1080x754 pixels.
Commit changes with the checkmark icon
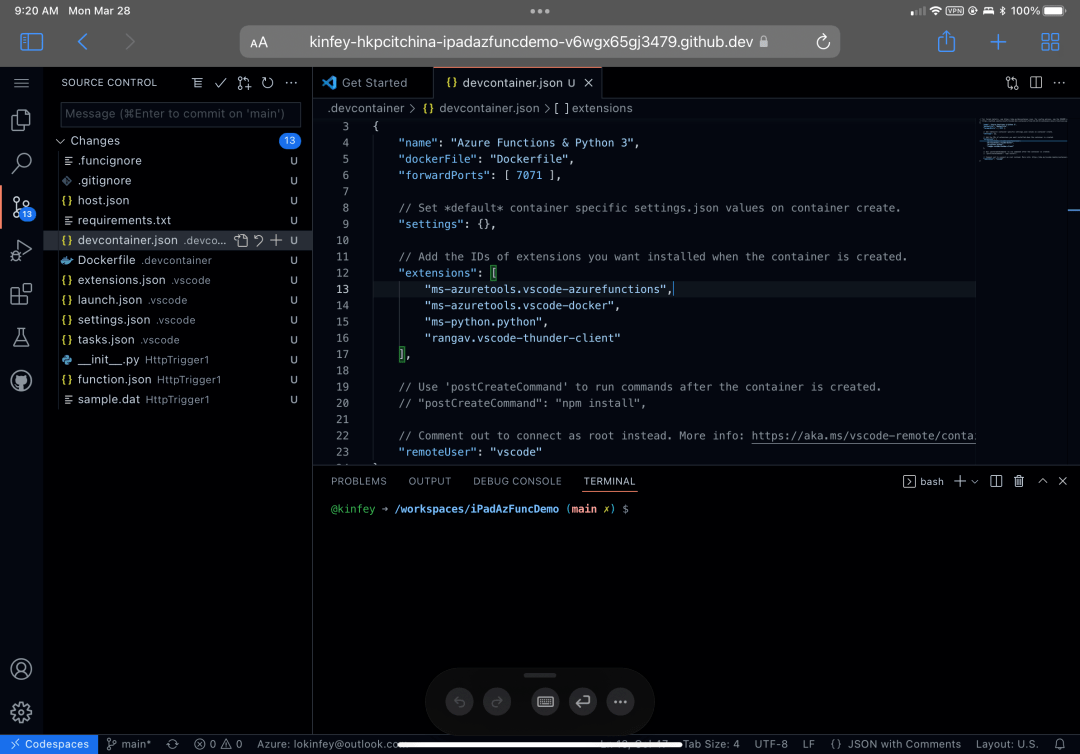click(x=220, y=82)
